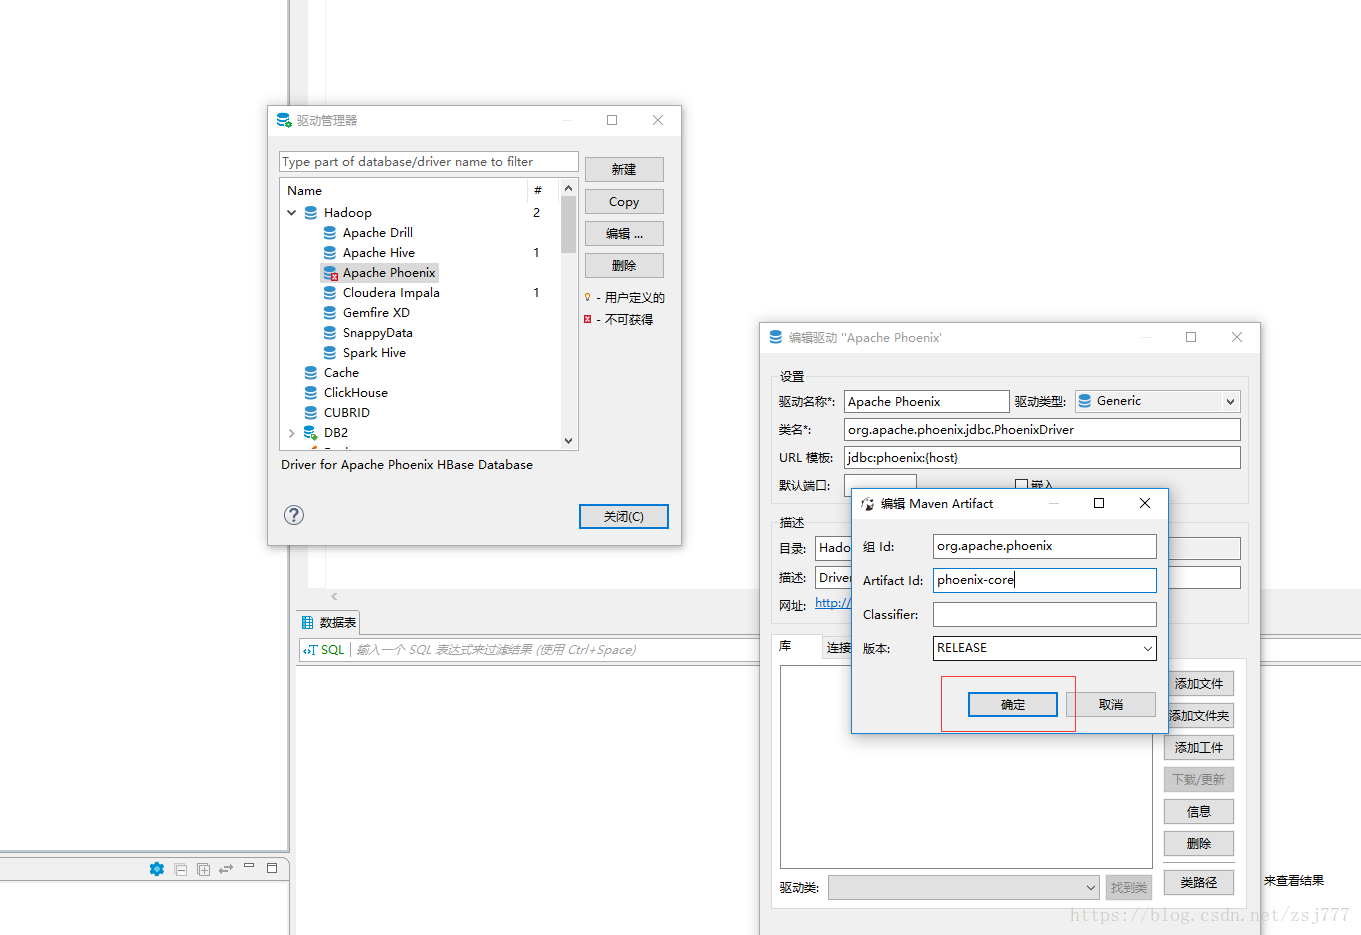Click the Driver Manager window title icon
This screenshot has height=935, width=1361.
point(284,120)
